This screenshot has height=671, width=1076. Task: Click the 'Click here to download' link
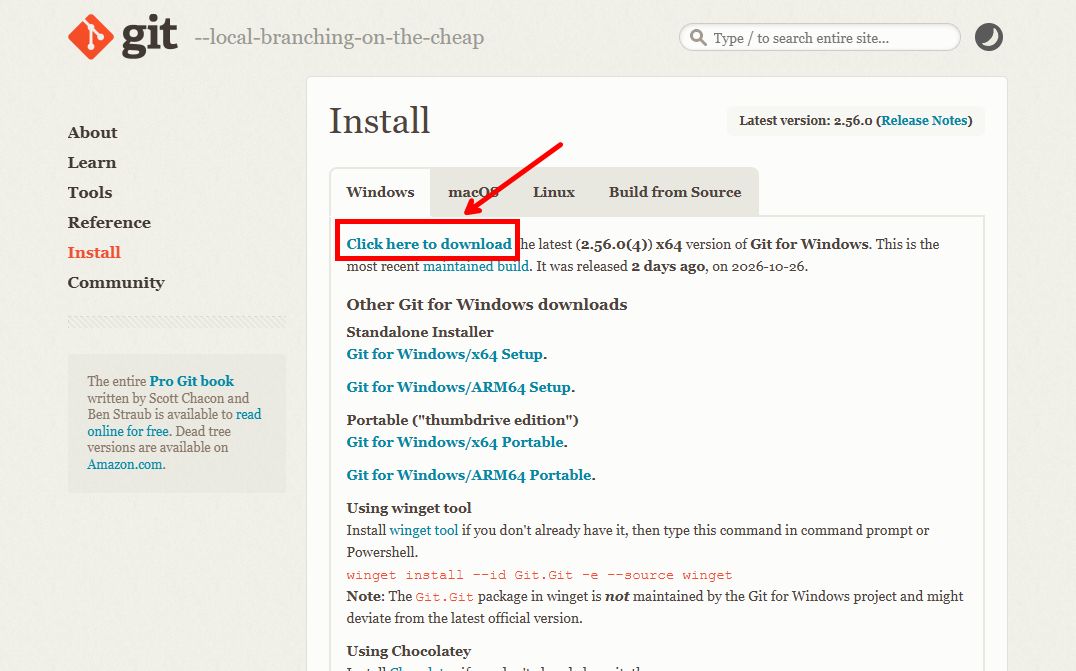429,244
